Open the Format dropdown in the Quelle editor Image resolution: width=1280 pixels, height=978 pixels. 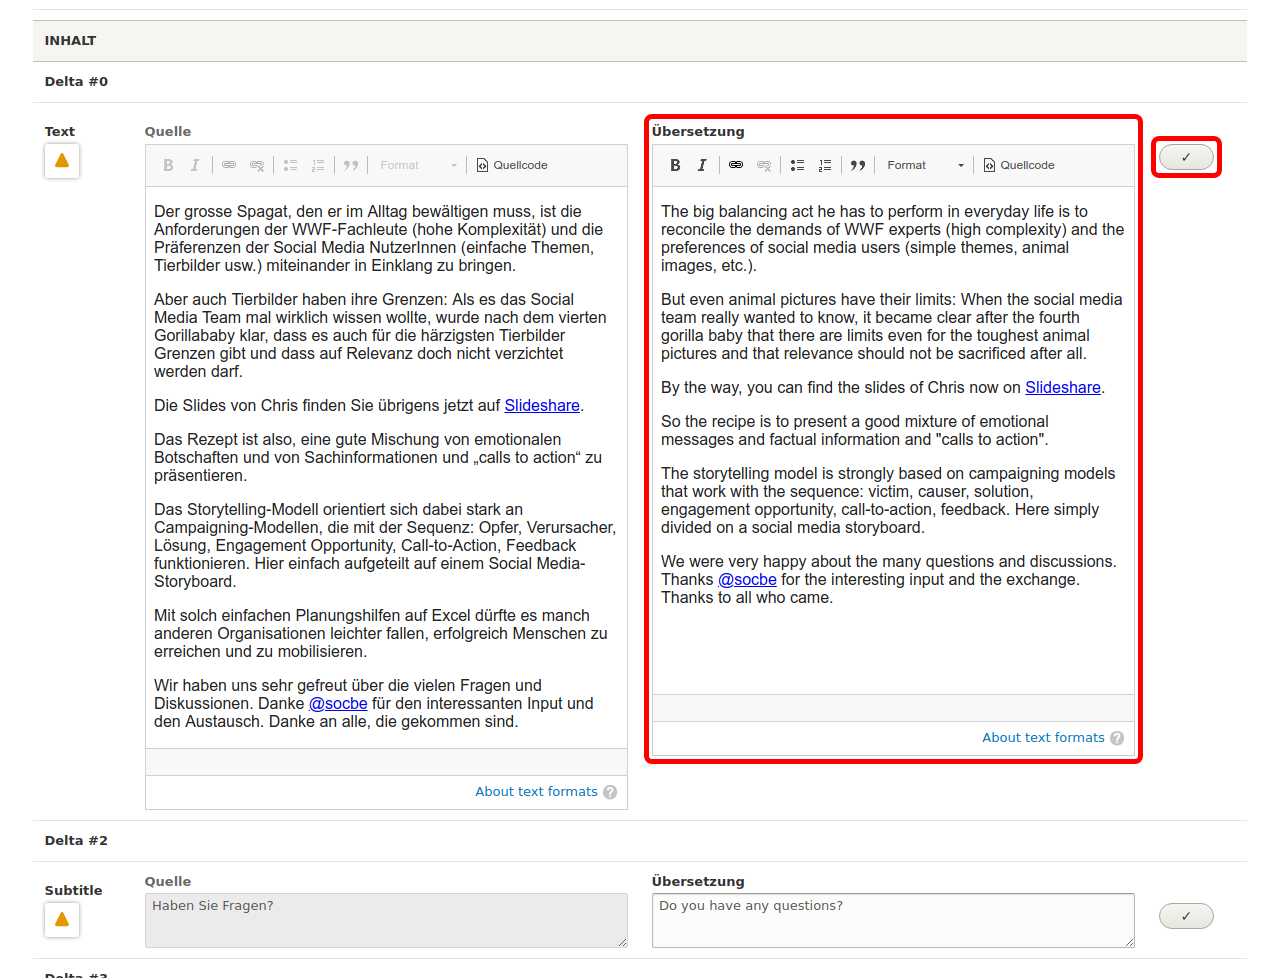tap(418, 165)
